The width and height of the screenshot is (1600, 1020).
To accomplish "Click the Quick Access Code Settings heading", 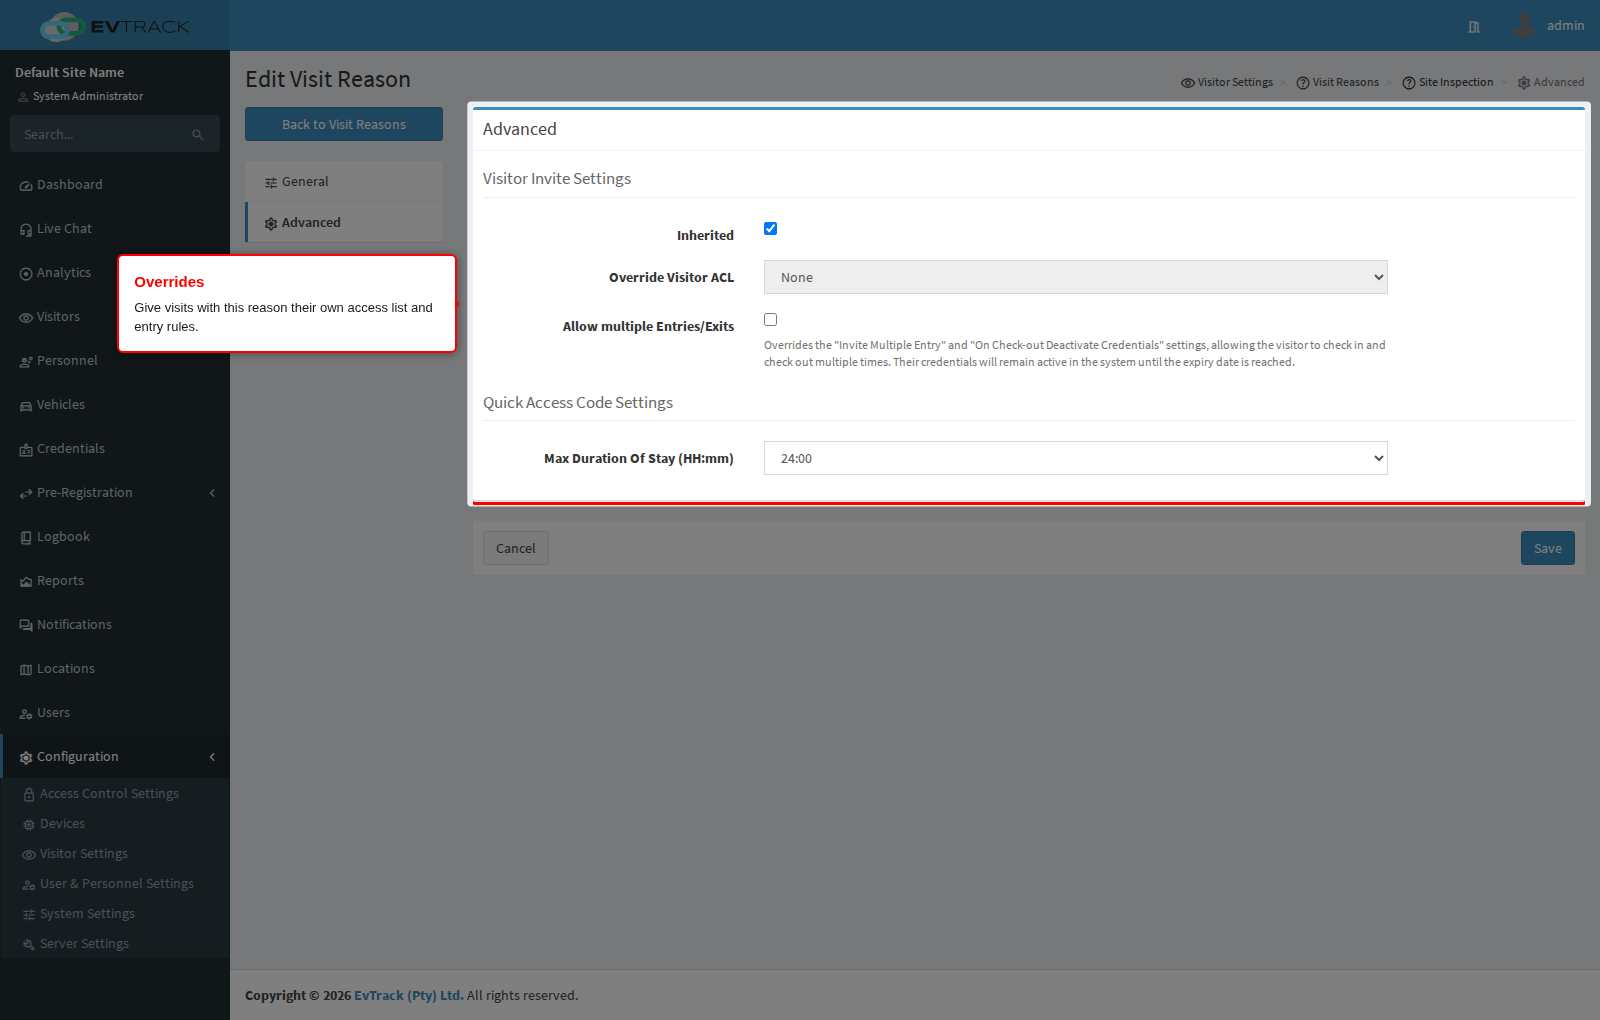I will 578,402.
